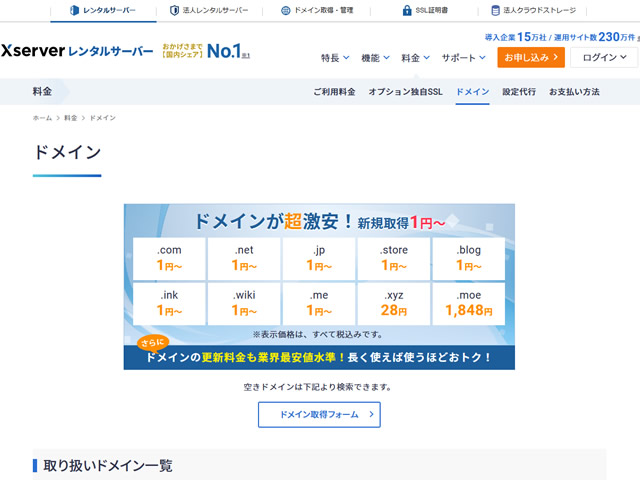This screenshot has width=640, height=480.
Task: Select ドメイン in the sub navigation
Action: point(472,92)
